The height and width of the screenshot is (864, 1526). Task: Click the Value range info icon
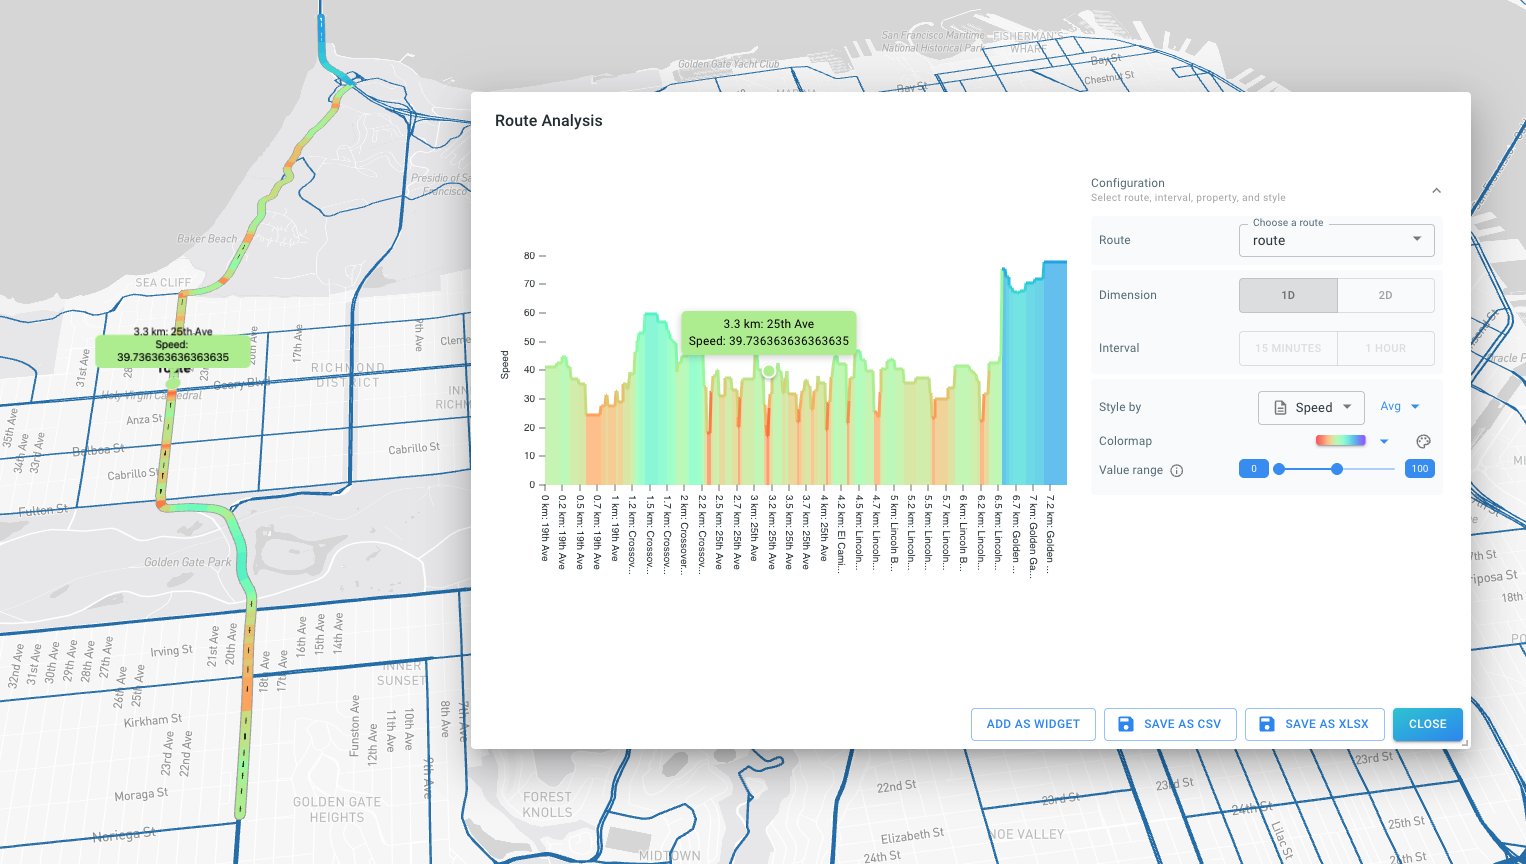point(1177,470)
